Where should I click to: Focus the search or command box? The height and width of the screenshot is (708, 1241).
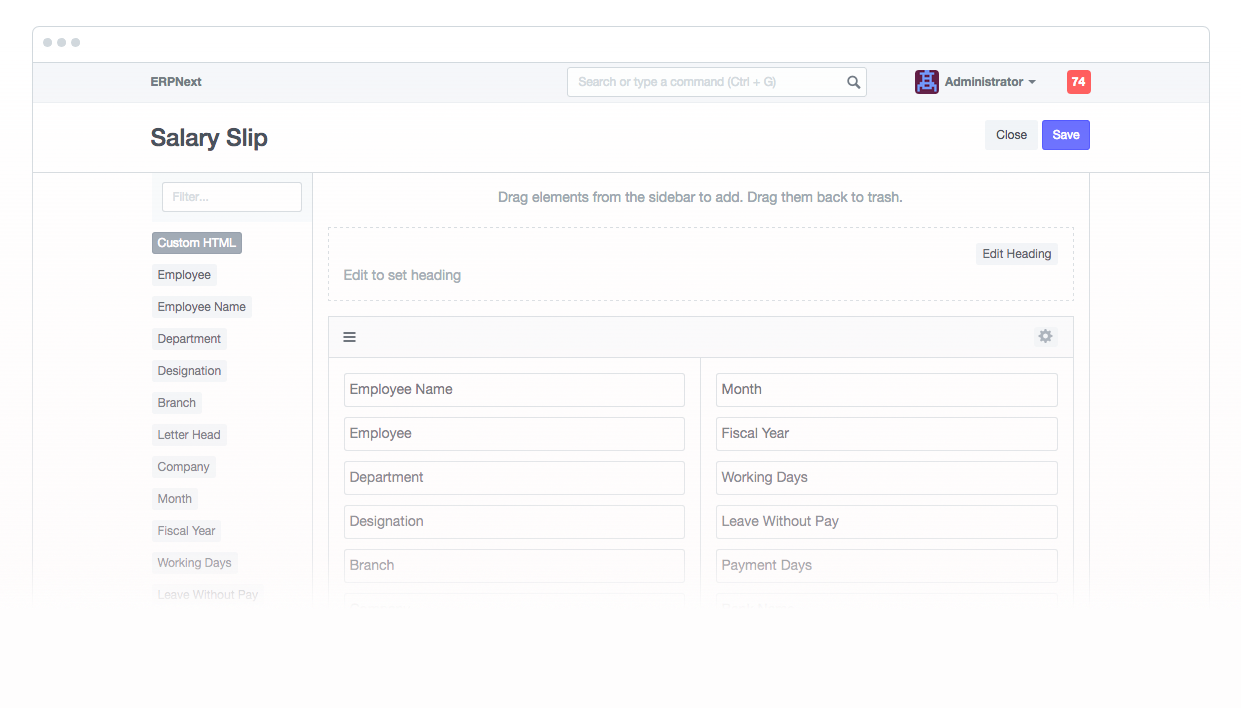coord(716,82)
